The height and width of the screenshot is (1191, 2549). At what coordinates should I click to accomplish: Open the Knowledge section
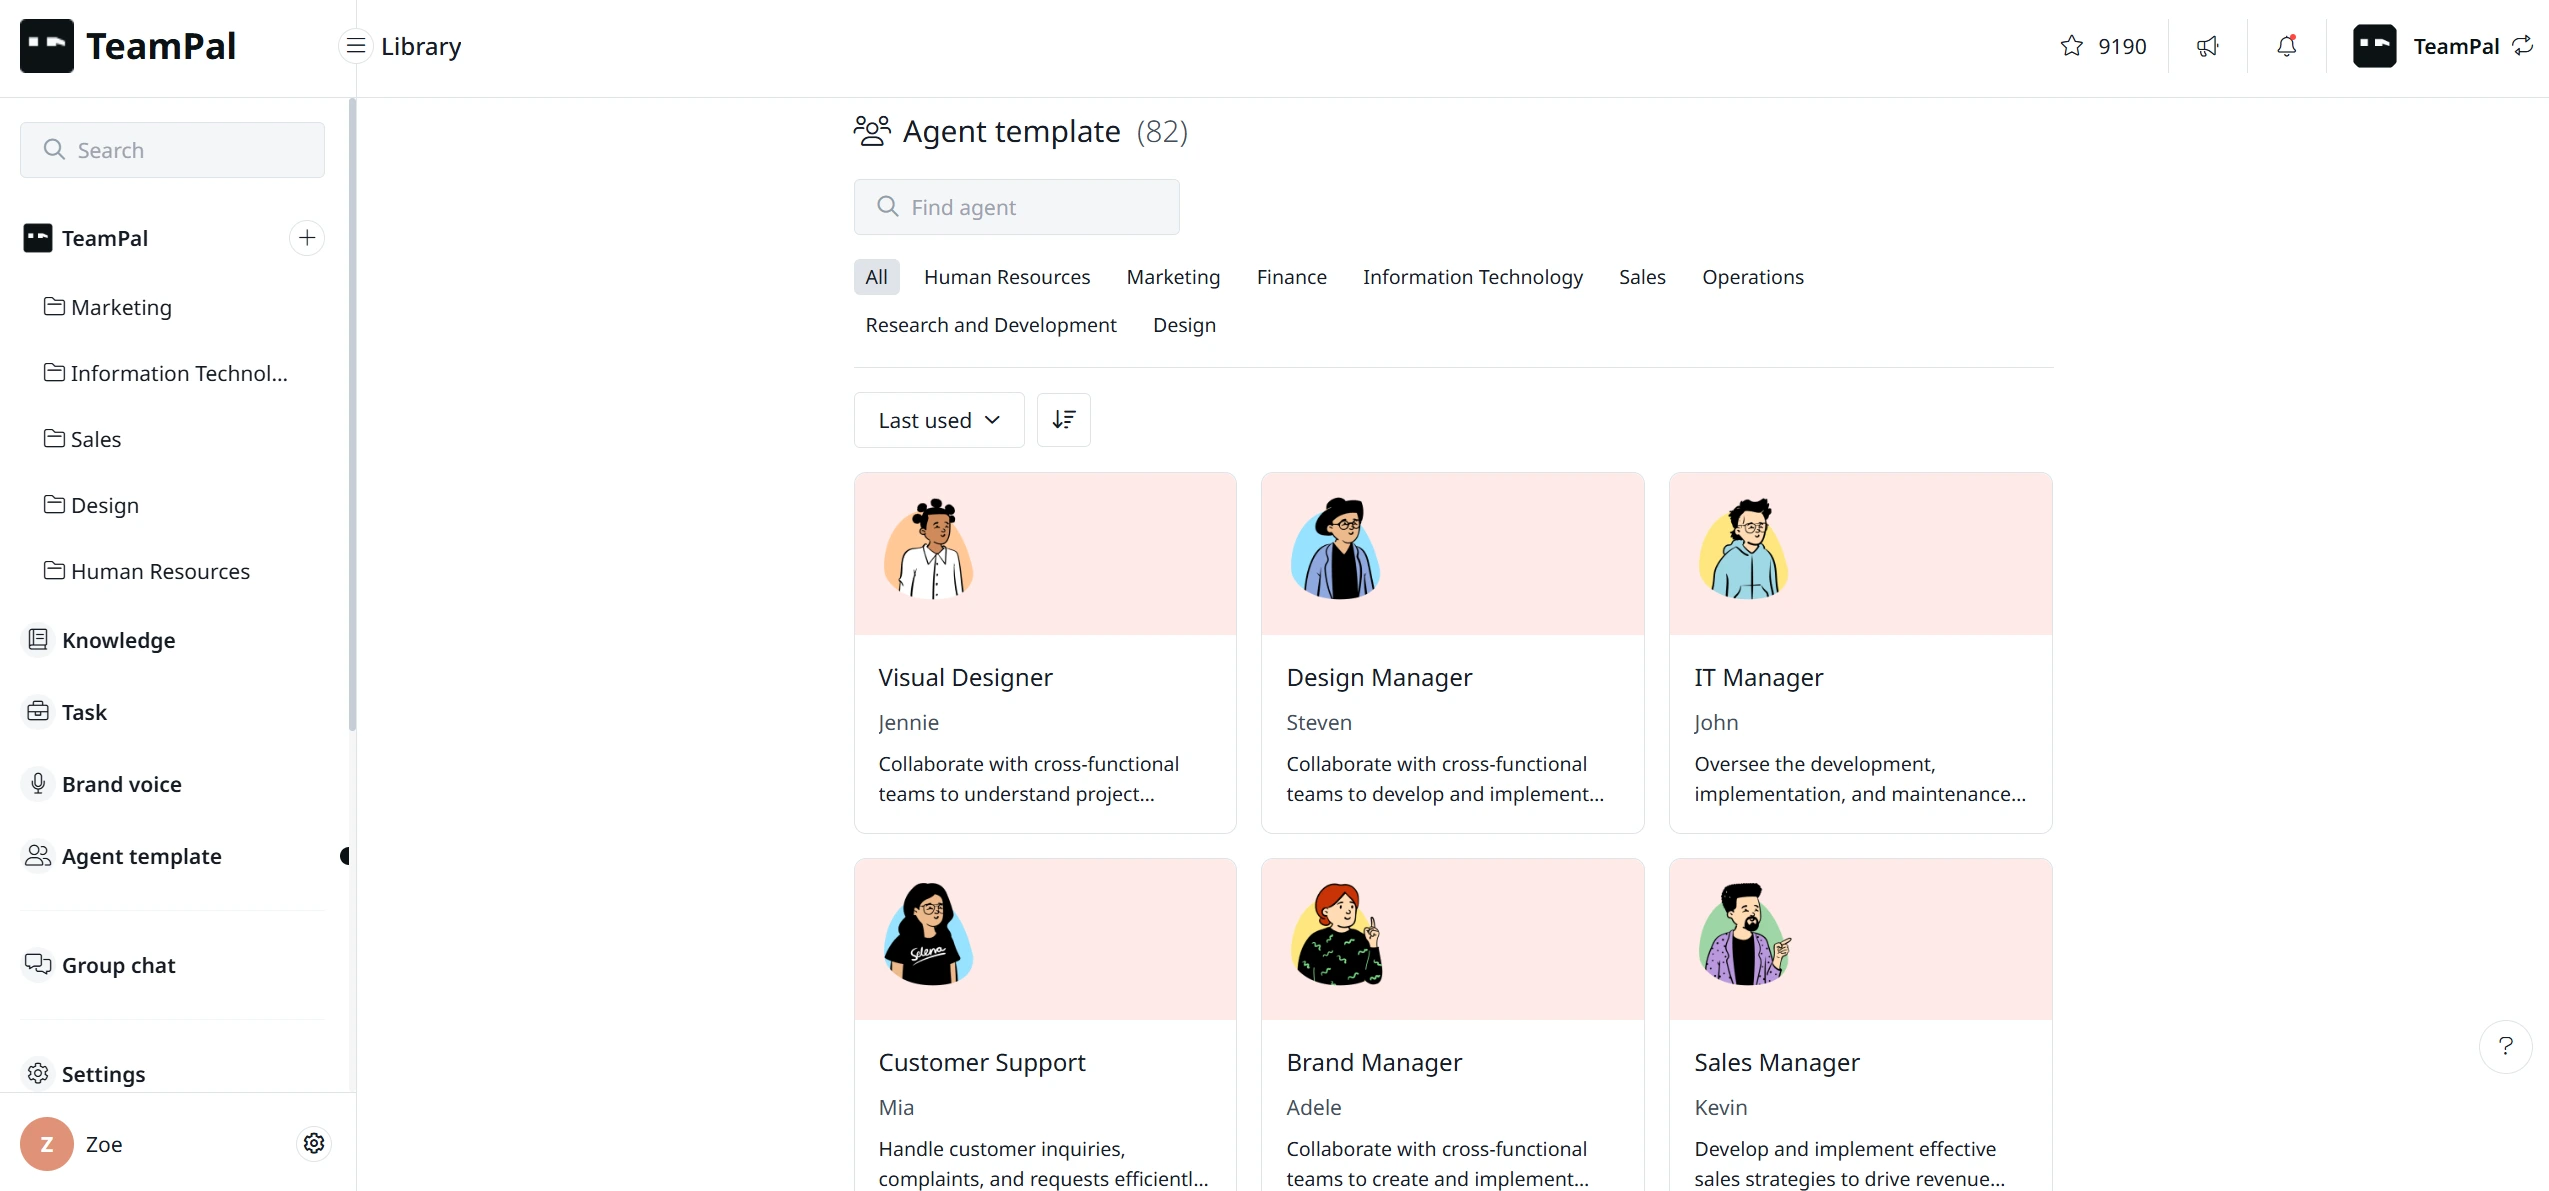(x=118, y=640)
